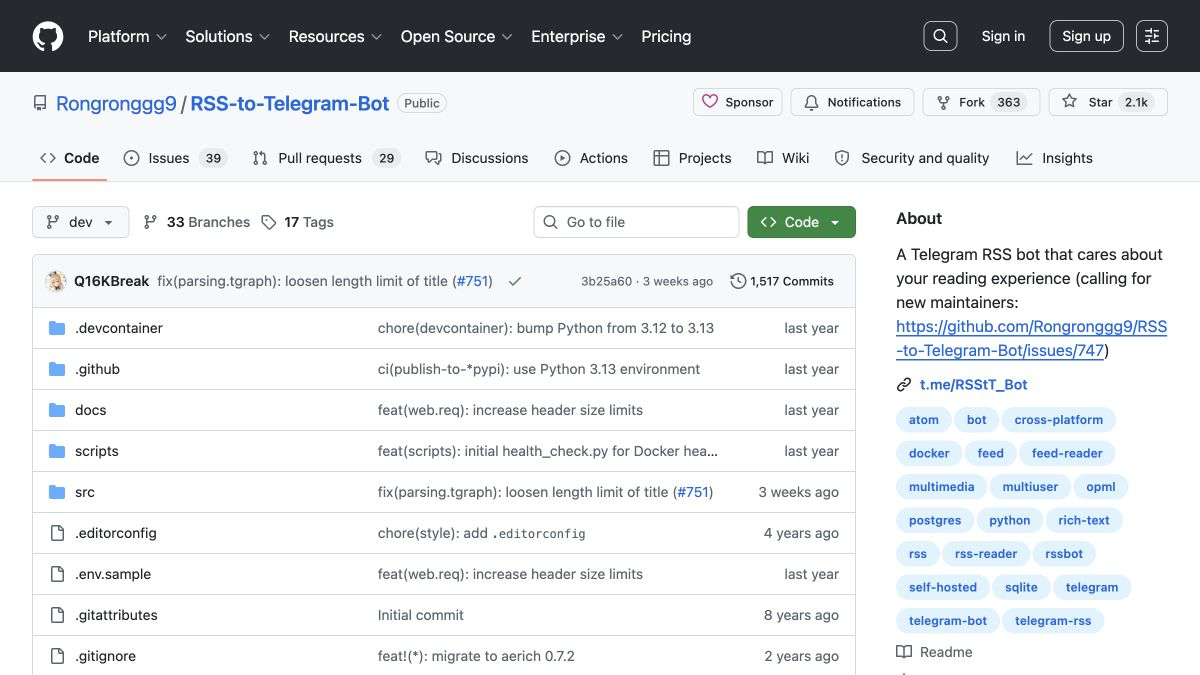The image size is (1200, 675).
Task: Click the .github folder icon
Action: 57,369
